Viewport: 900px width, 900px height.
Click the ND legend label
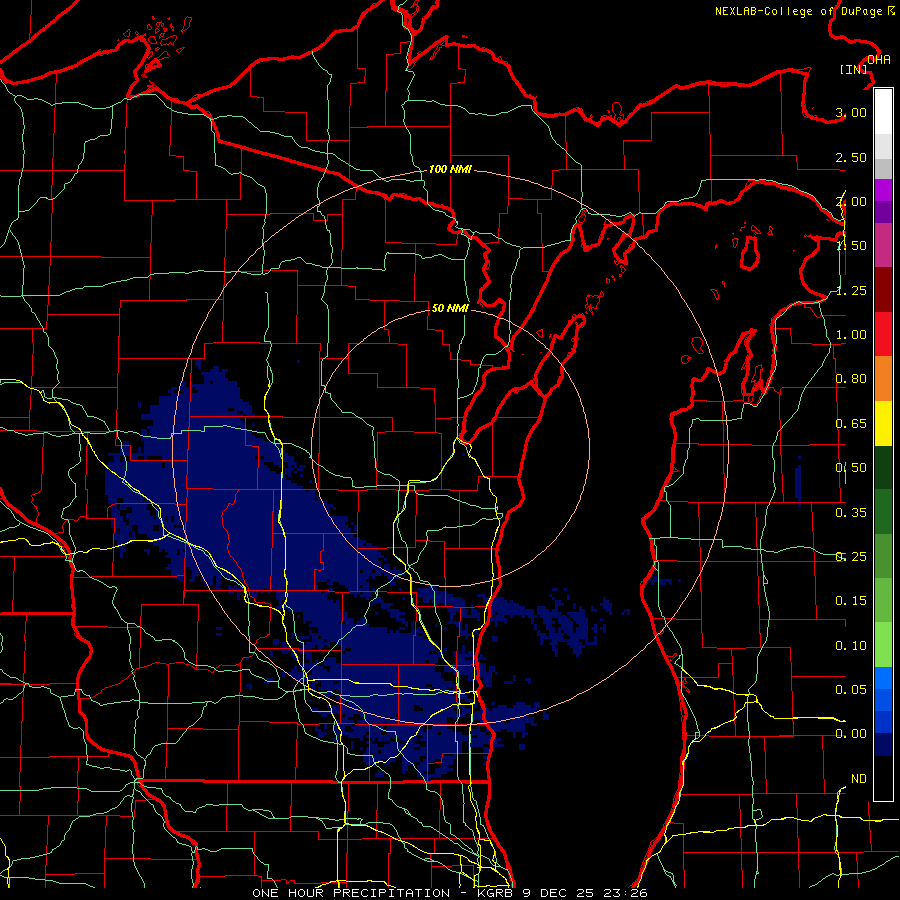pos(859,779)
